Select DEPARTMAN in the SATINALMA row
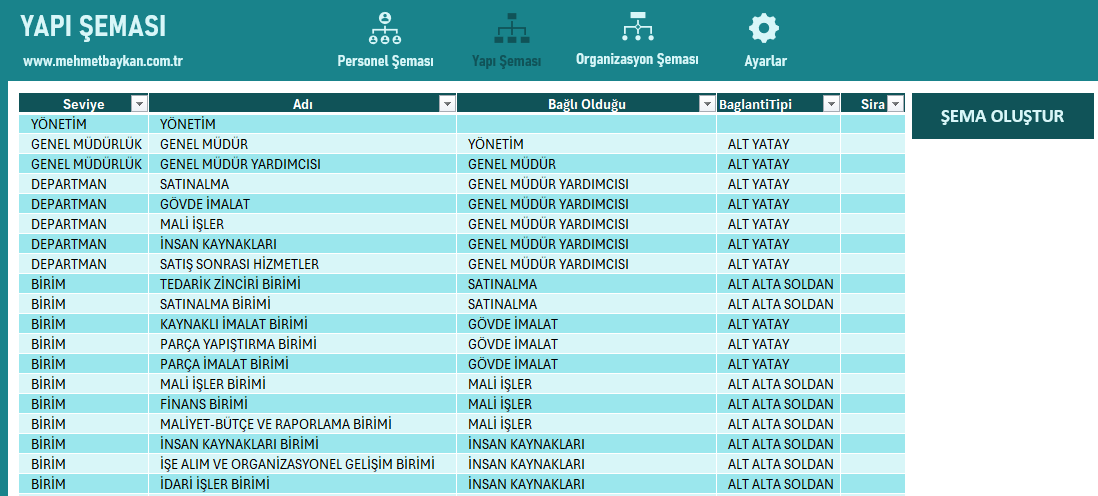 (83, 184)
